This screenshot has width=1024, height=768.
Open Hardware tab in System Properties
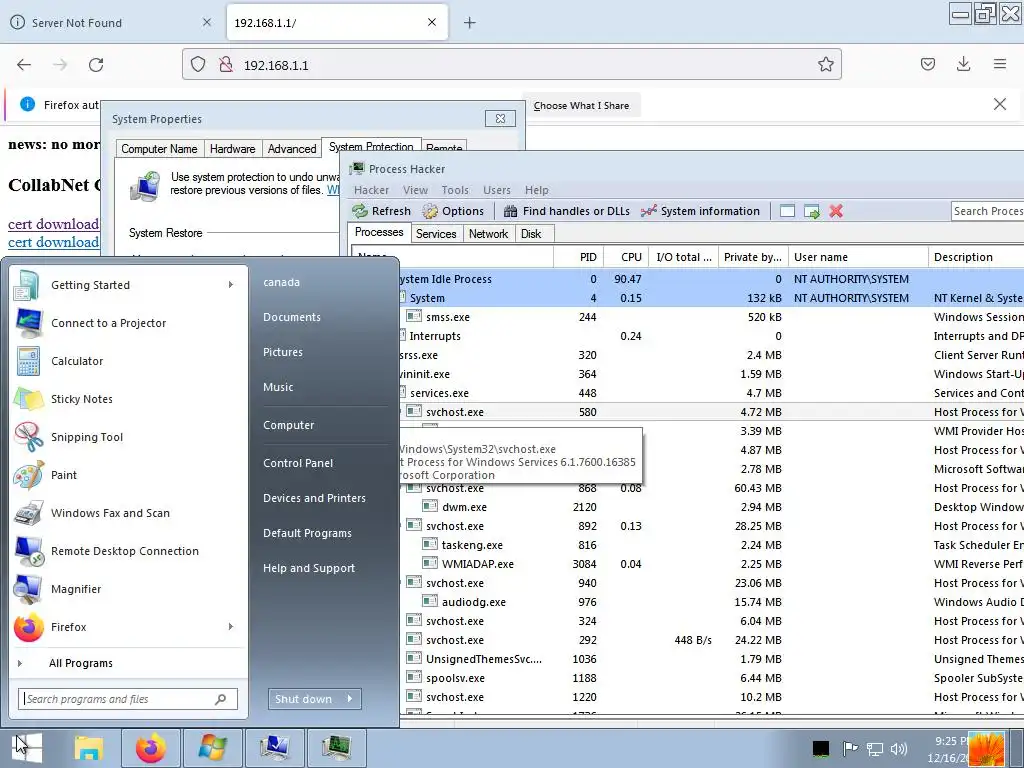click(x=232, y=149)
